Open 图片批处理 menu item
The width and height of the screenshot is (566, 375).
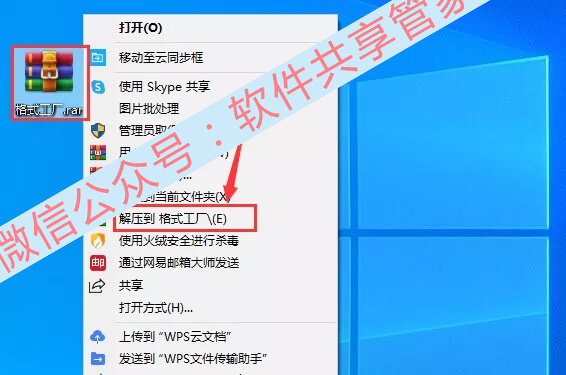click(149, 109)
